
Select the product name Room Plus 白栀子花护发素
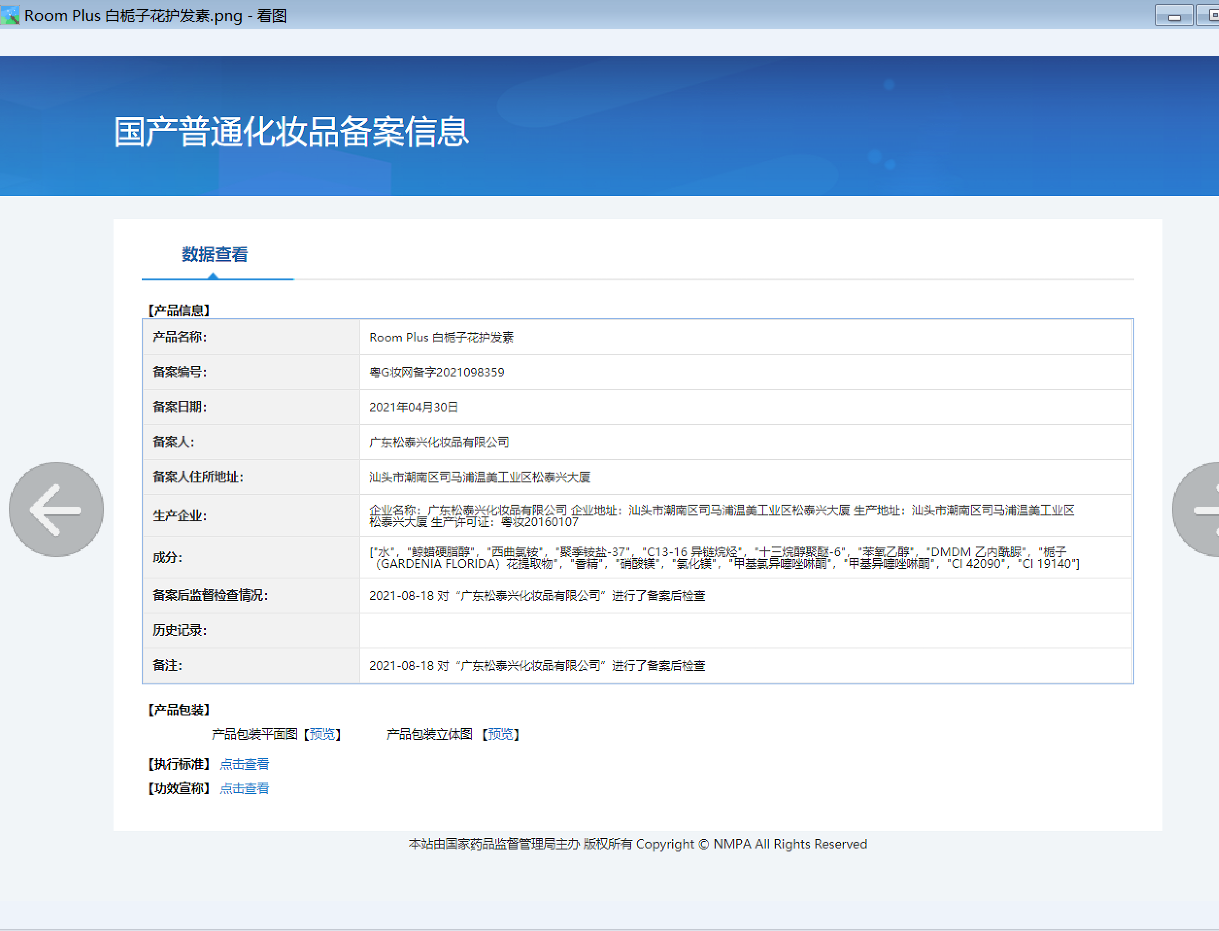point(441,338)
